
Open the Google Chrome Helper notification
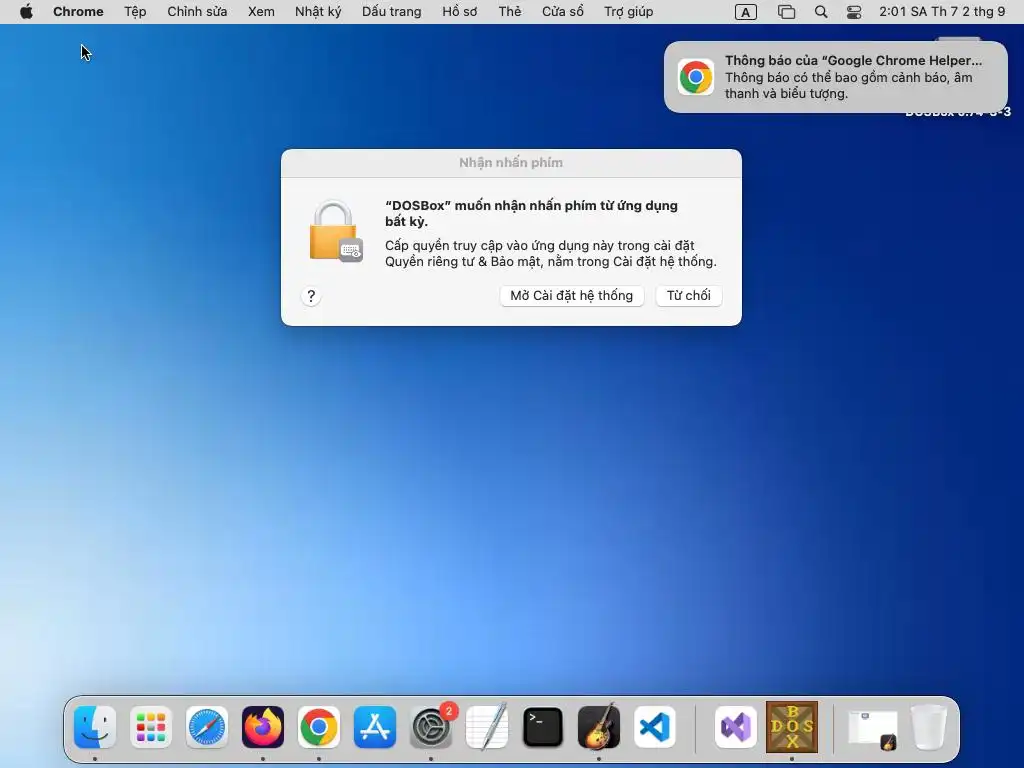pos(836,77)
